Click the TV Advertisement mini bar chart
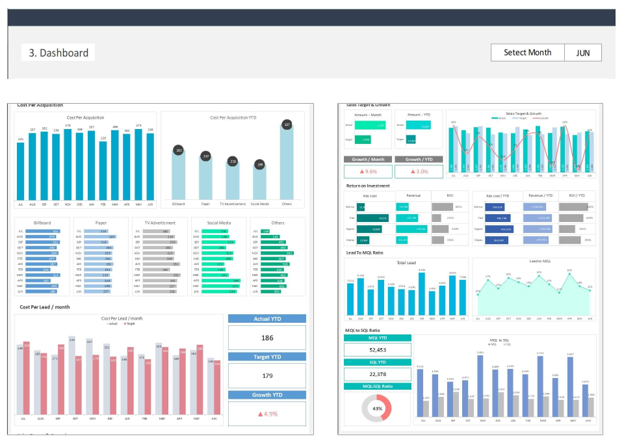The height and width of the screenshot is (444, 624). tap(160, 257)
